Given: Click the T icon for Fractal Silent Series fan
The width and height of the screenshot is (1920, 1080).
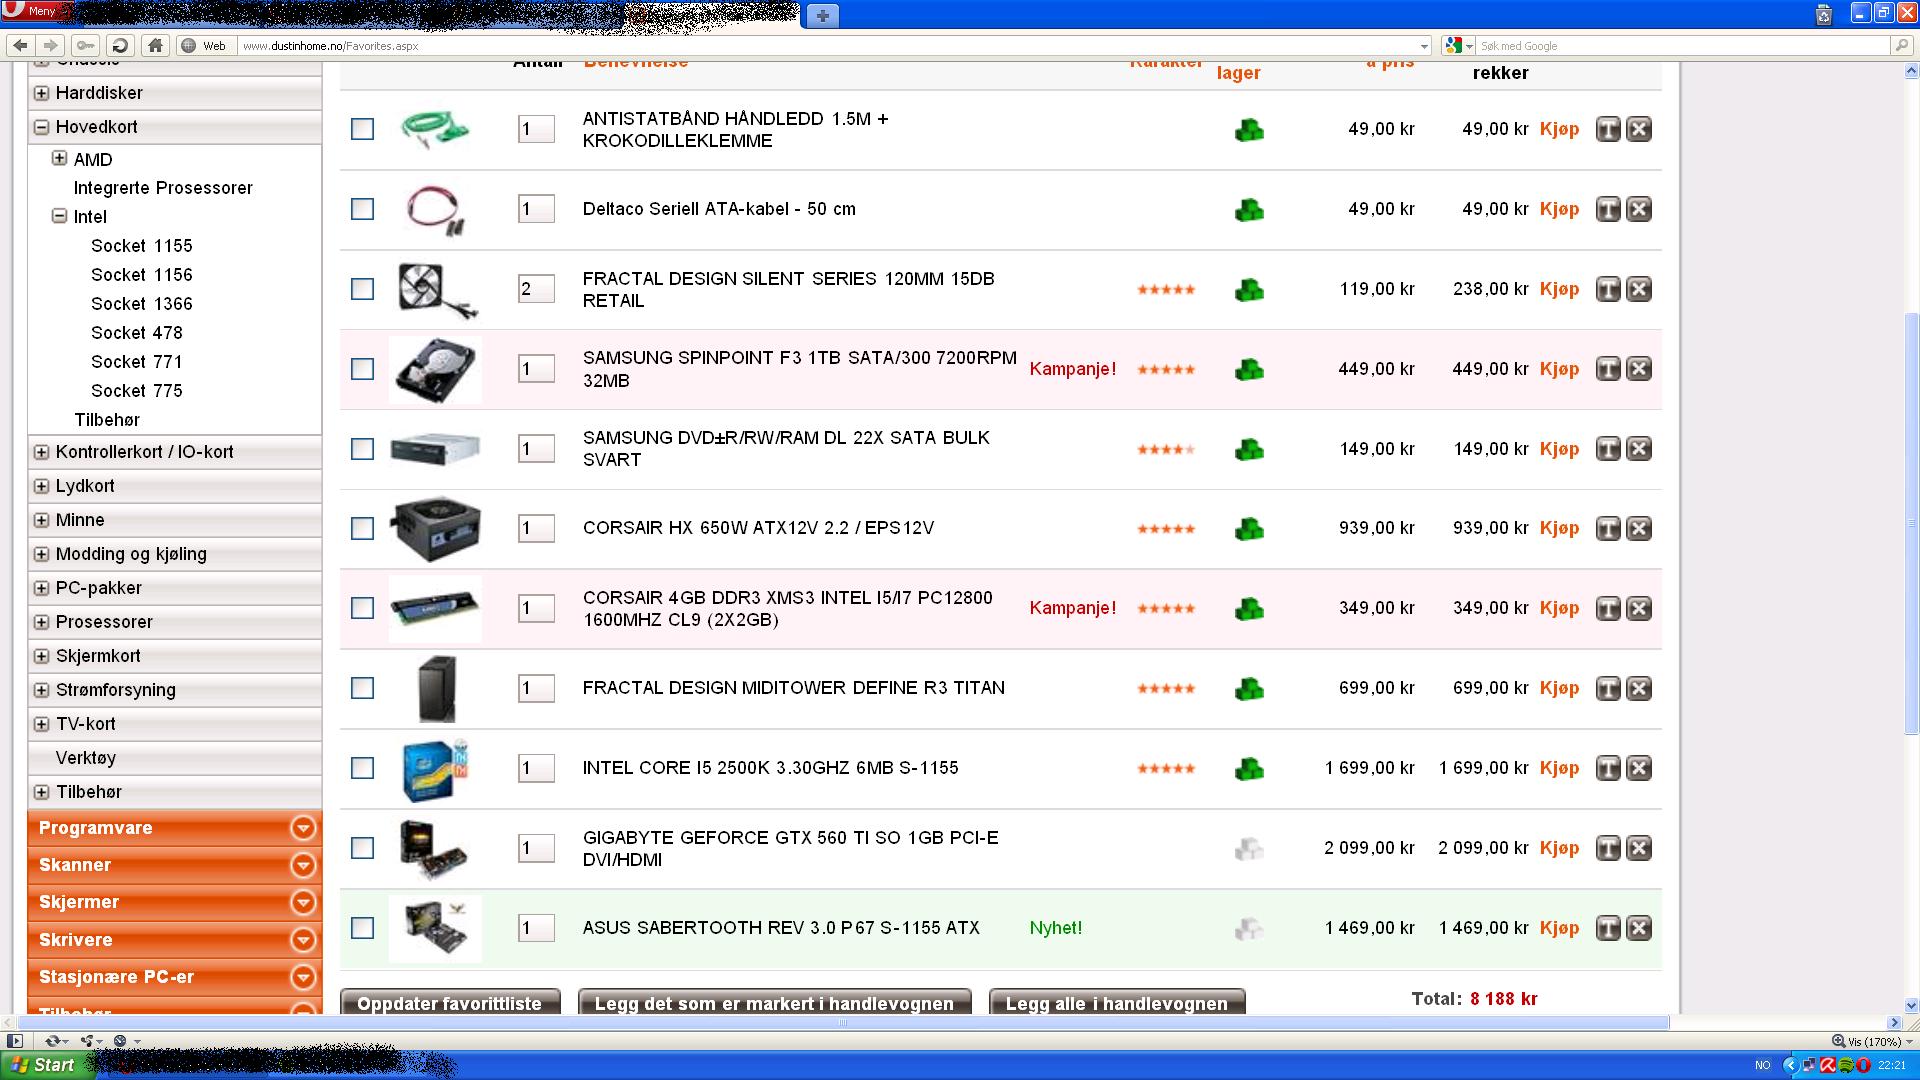Looking at the screenshot, I should 1608,289.
